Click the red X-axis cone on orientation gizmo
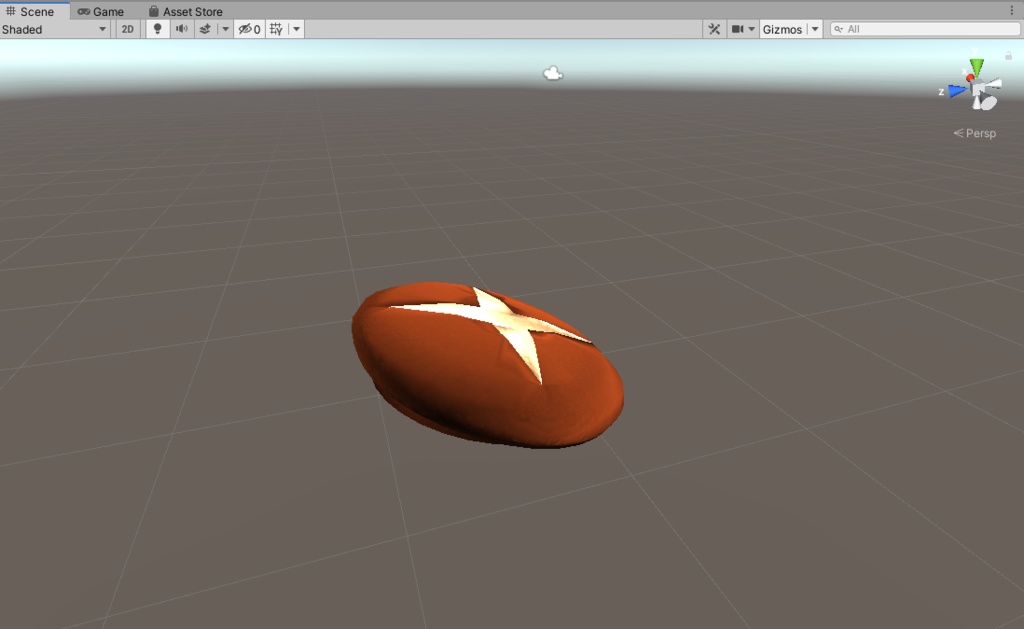This screenshot has width=1024, height=629. 970,78
